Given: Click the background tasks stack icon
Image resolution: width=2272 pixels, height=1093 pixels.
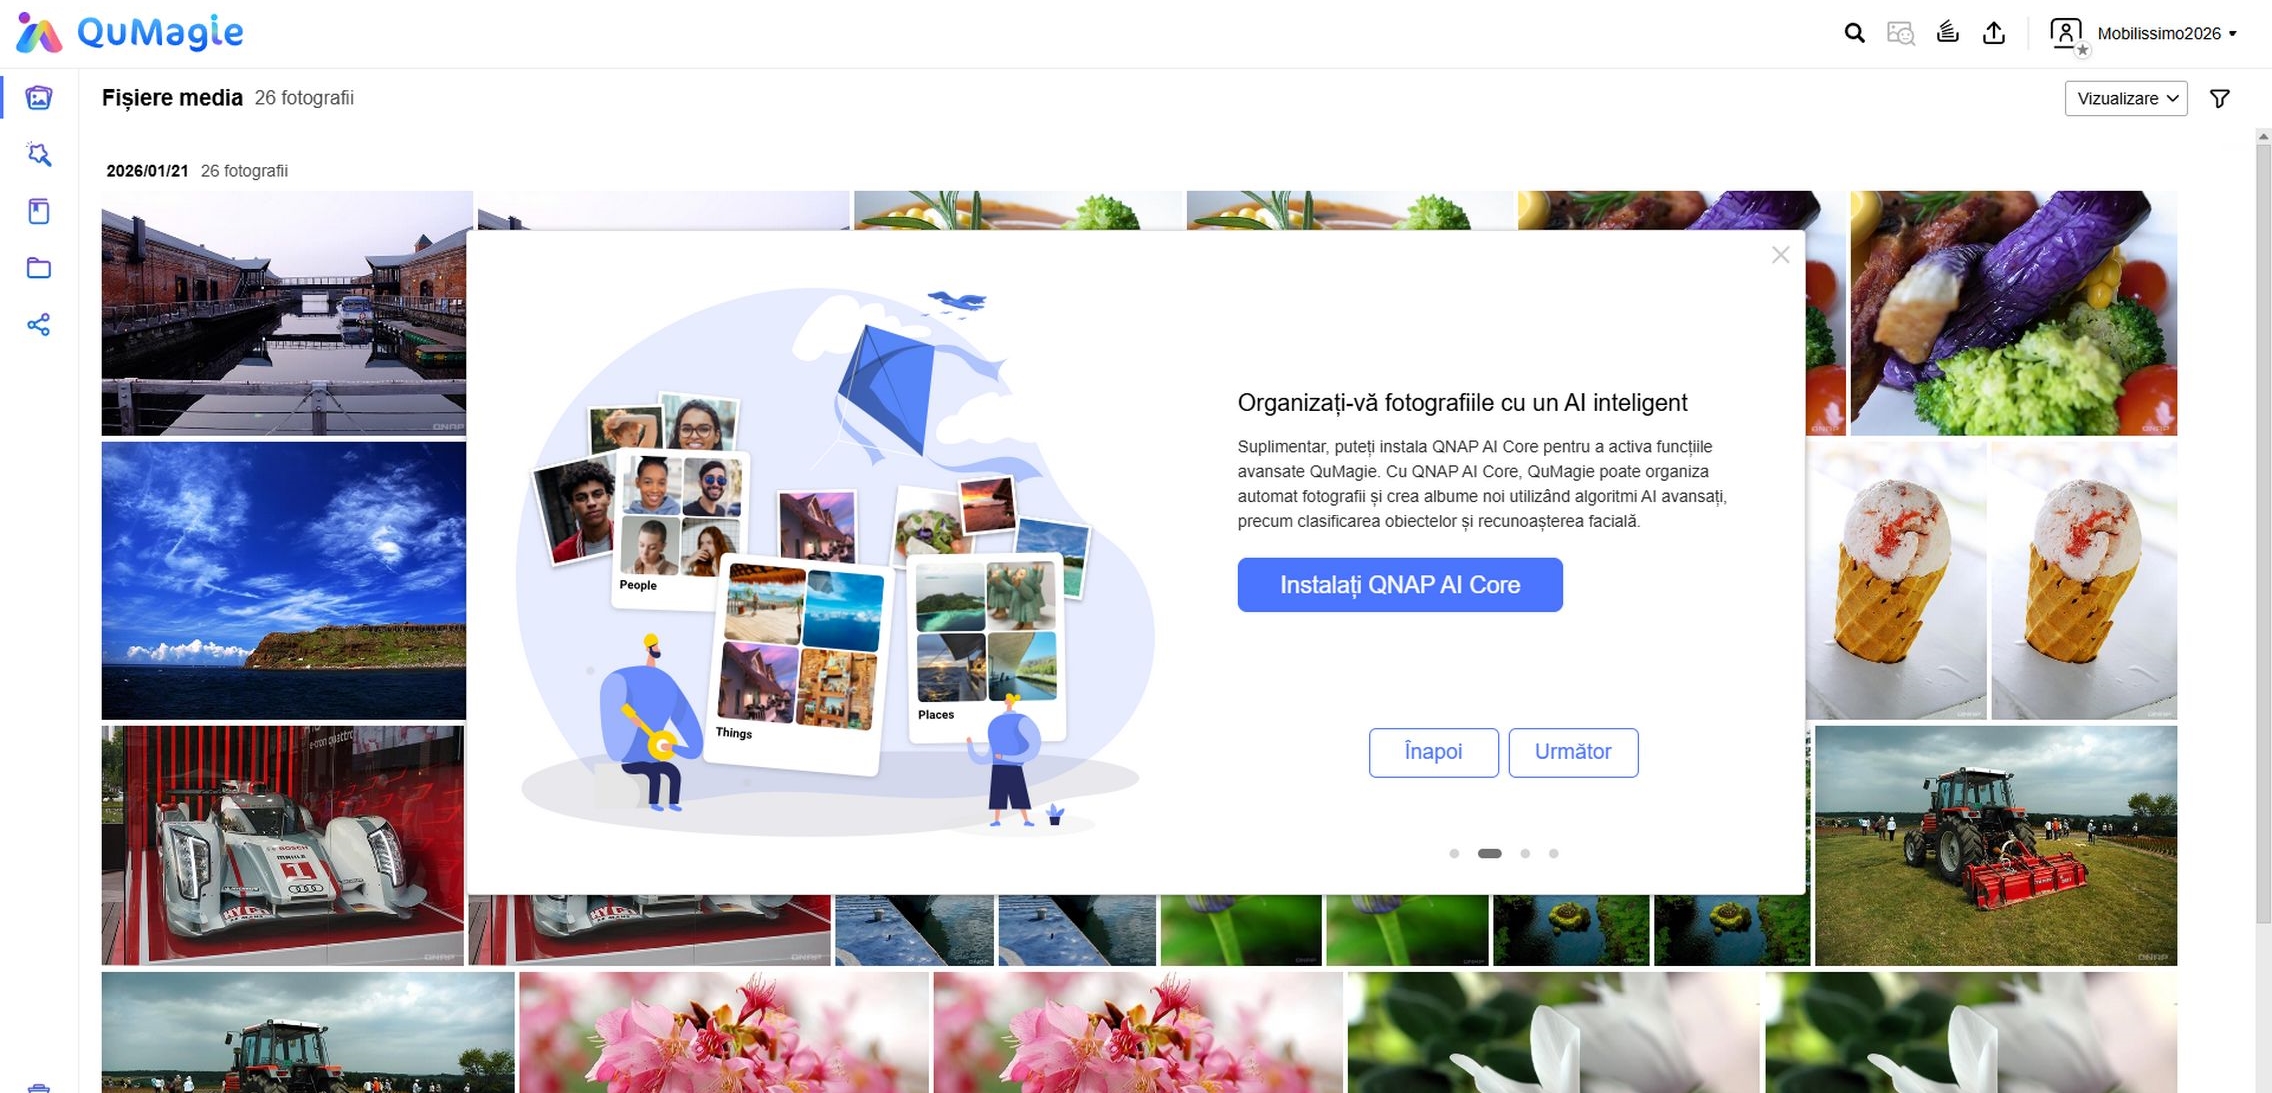Looking at the screenshot, I should click(x=1947, y=33).
